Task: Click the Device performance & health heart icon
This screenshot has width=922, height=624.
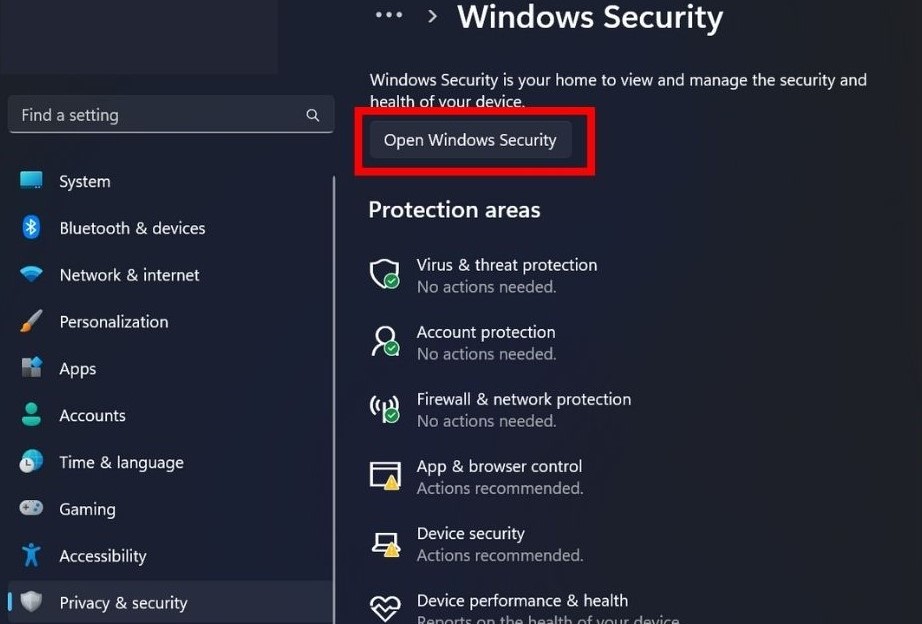Action: click(x=384, y=606)
